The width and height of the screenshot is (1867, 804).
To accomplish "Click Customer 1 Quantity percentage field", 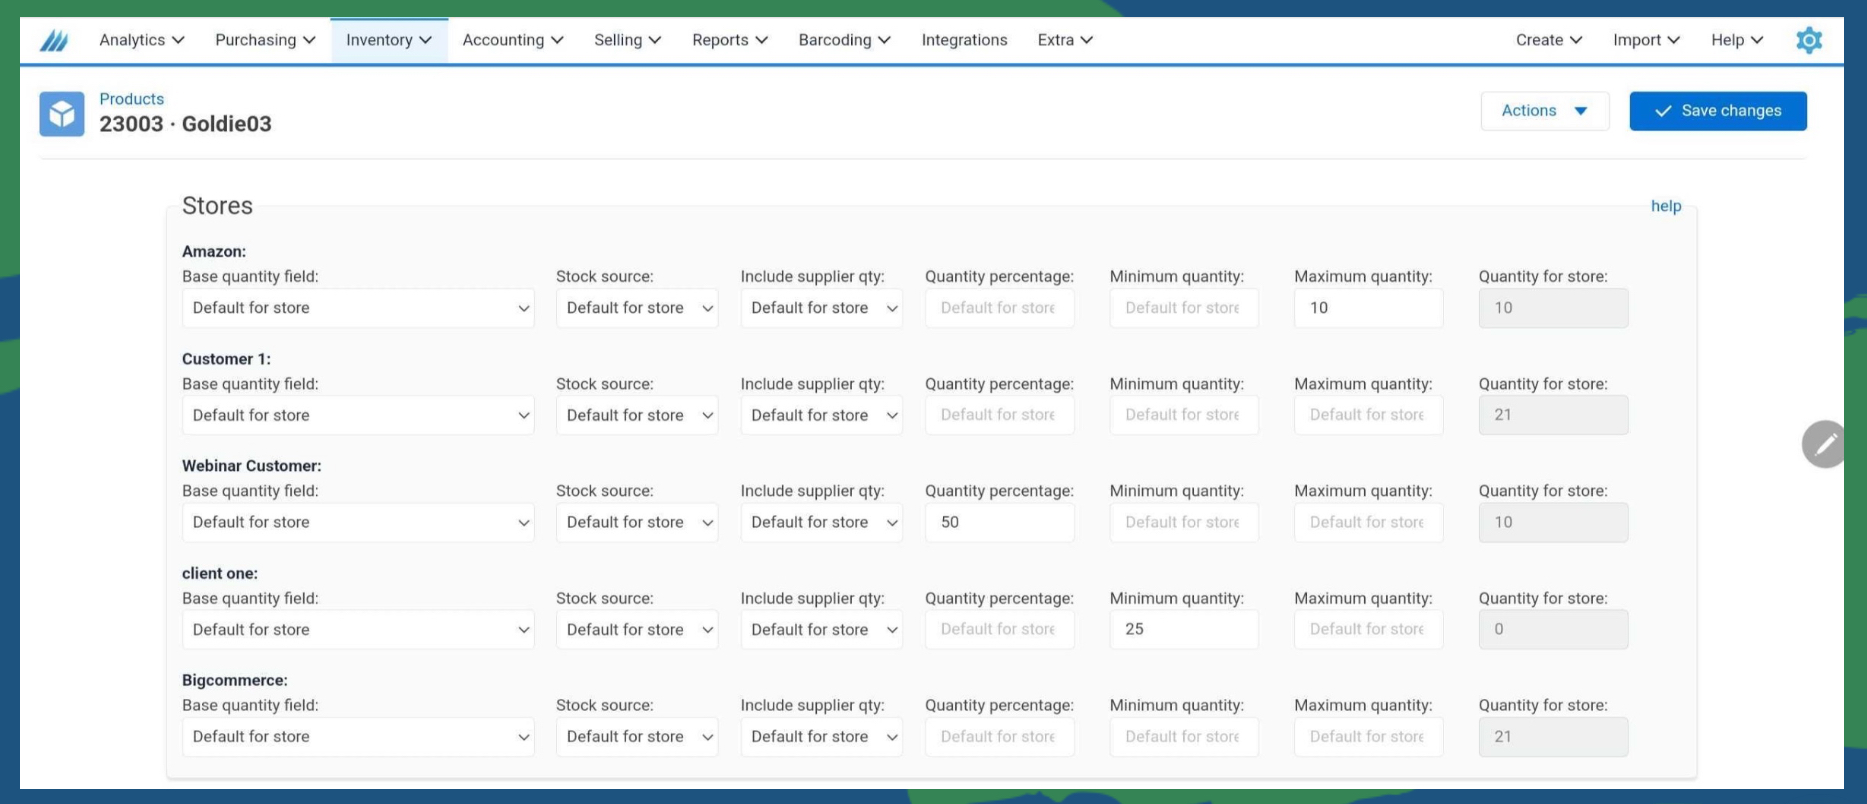I will (1000, 415).
